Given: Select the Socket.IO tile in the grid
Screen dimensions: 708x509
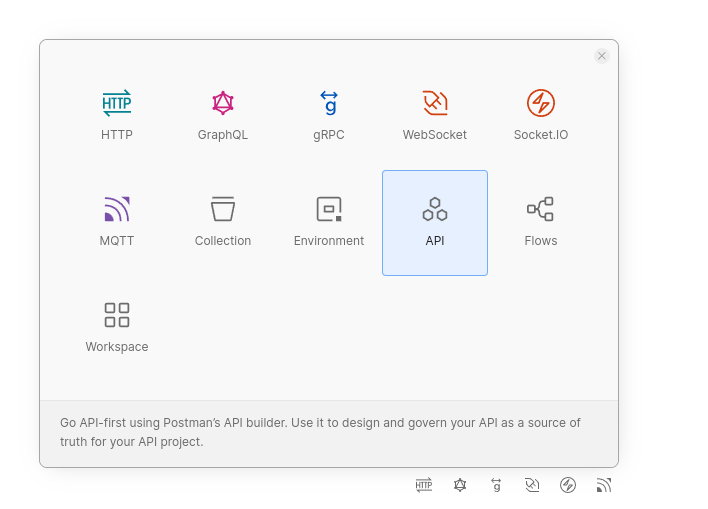Looking at the screenshot, I should (x=541, y=116).
